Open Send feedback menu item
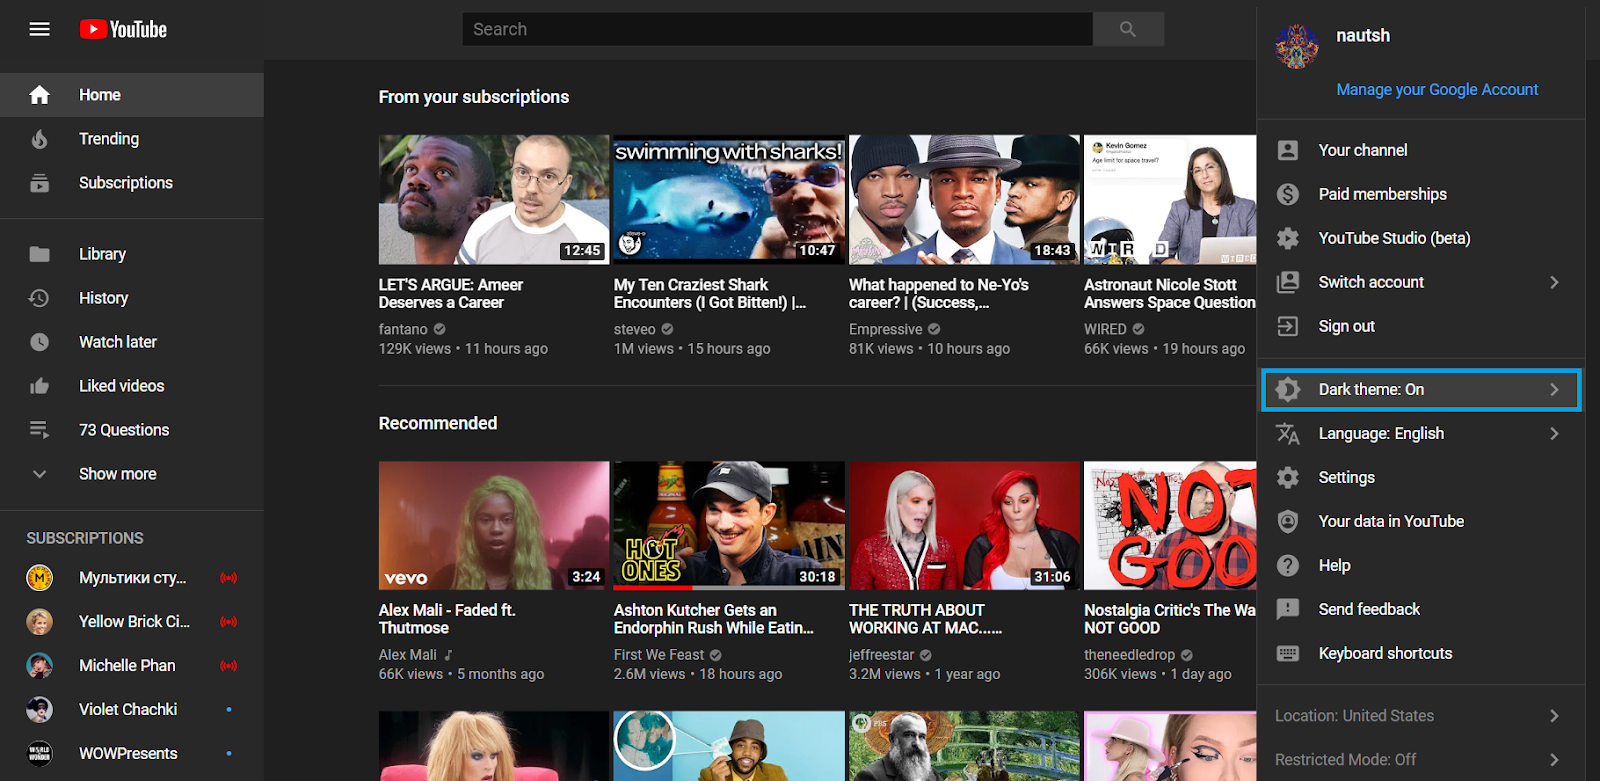The height and width of the screenshot is (781, 1600). tap(1421, 609)
